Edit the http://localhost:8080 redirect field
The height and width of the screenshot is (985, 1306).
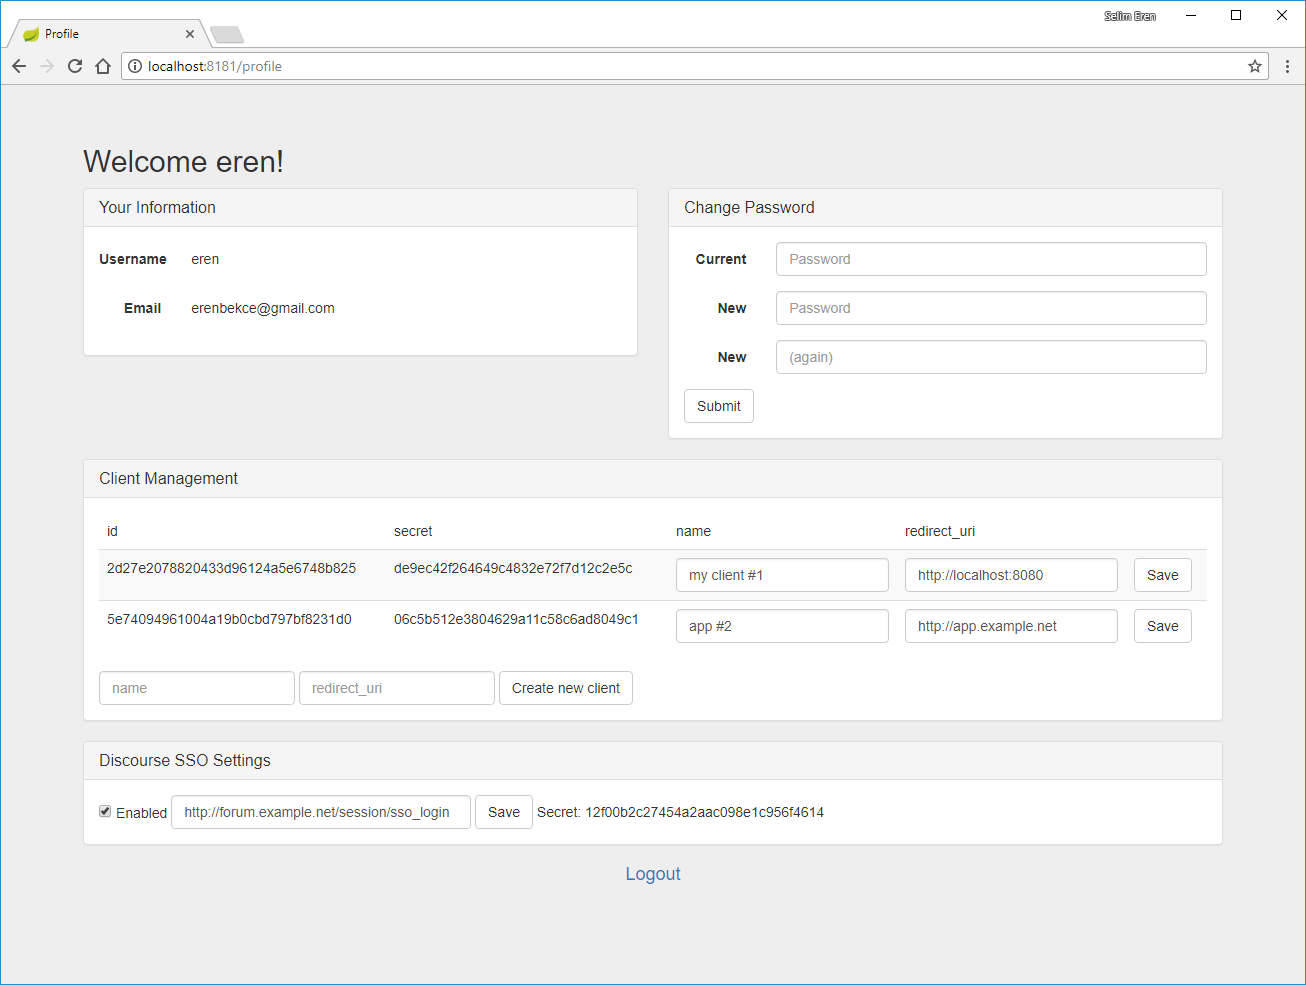[1011, 575]
